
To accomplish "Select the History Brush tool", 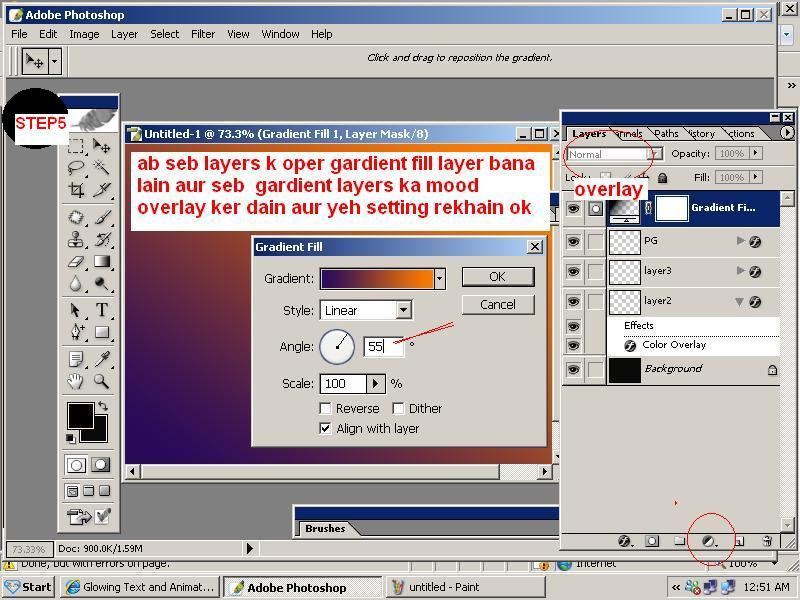I will pyautogui.click(x=102, y=239).
